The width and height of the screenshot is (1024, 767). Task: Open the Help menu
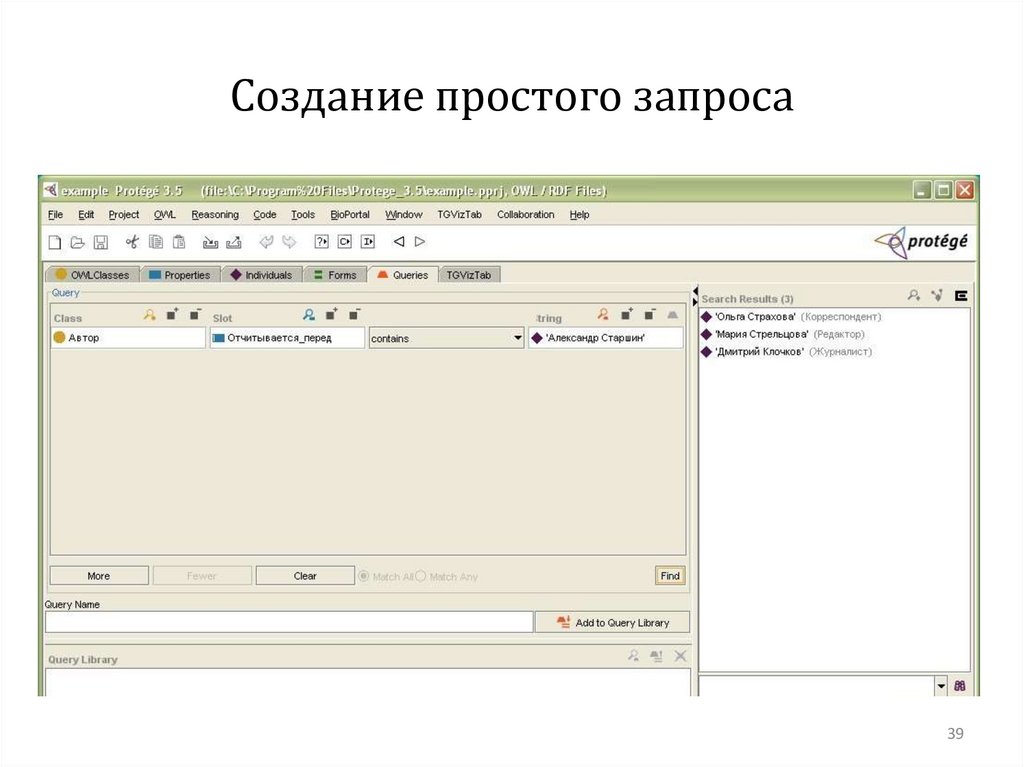pos(579,214)
